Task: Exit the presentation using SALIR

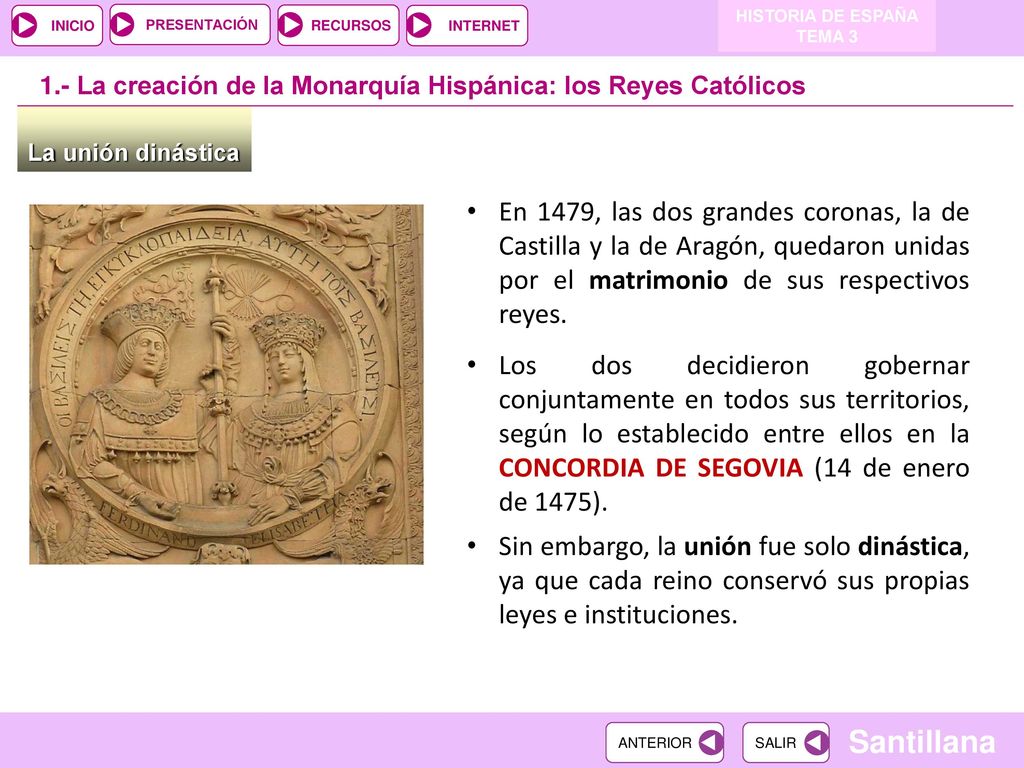Action: pos(786,742)
